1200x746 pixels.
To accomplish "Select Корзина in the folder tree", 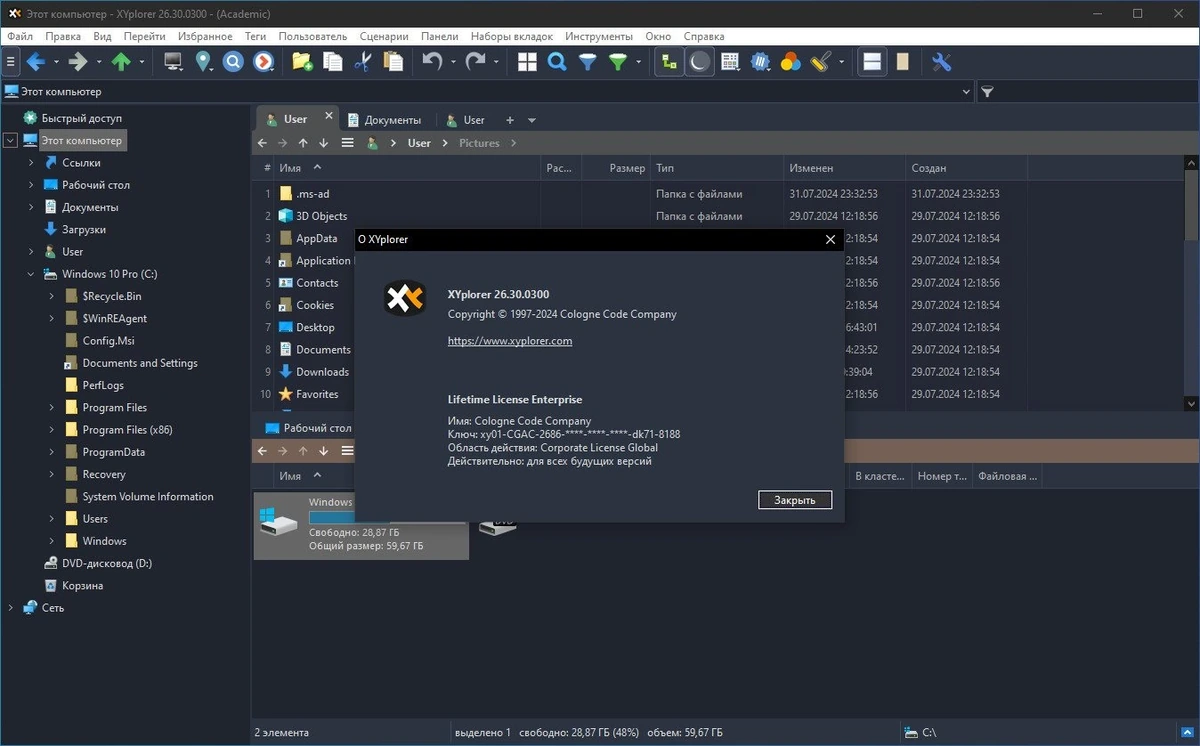I will (x=82, y=586).
